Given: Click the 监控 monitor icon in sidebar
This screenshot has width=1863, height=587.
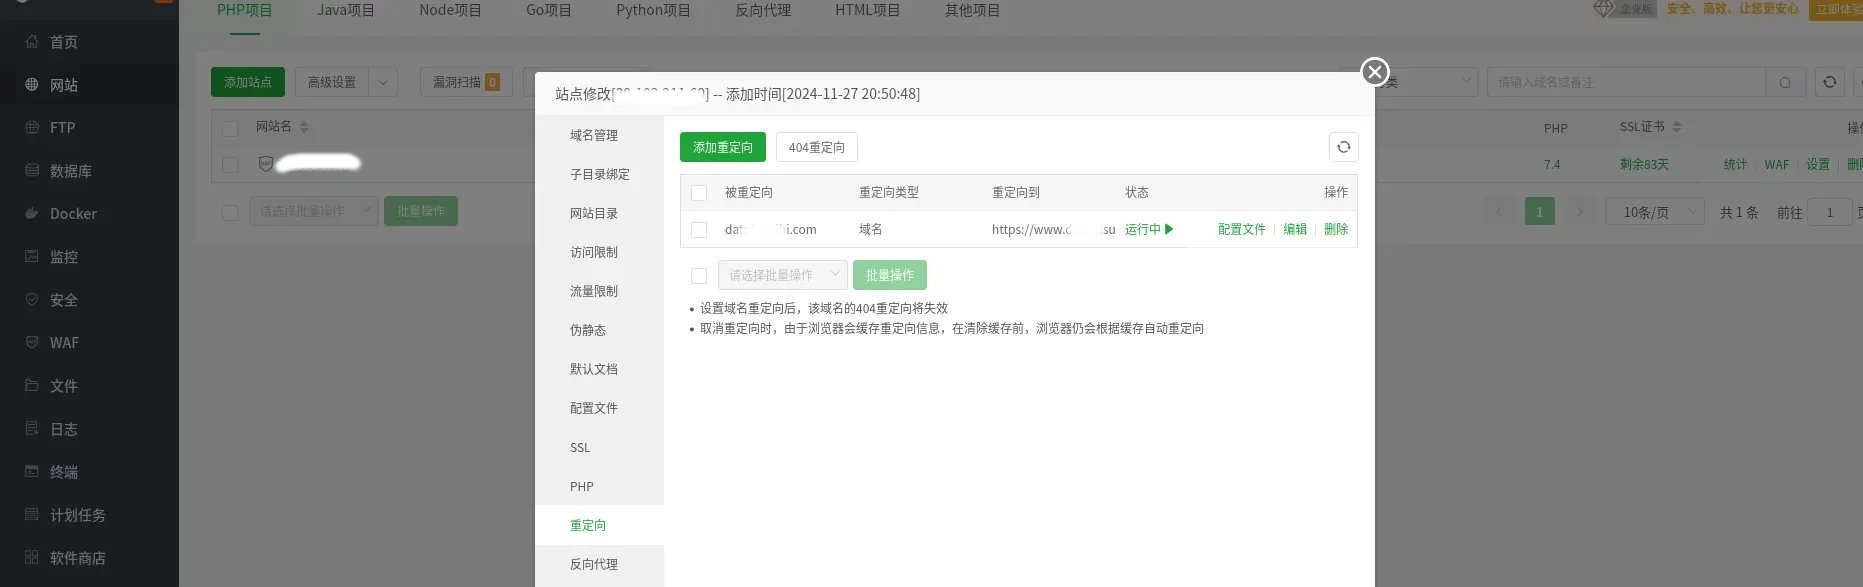Looking at the screenshot, I should coord(32,257).
